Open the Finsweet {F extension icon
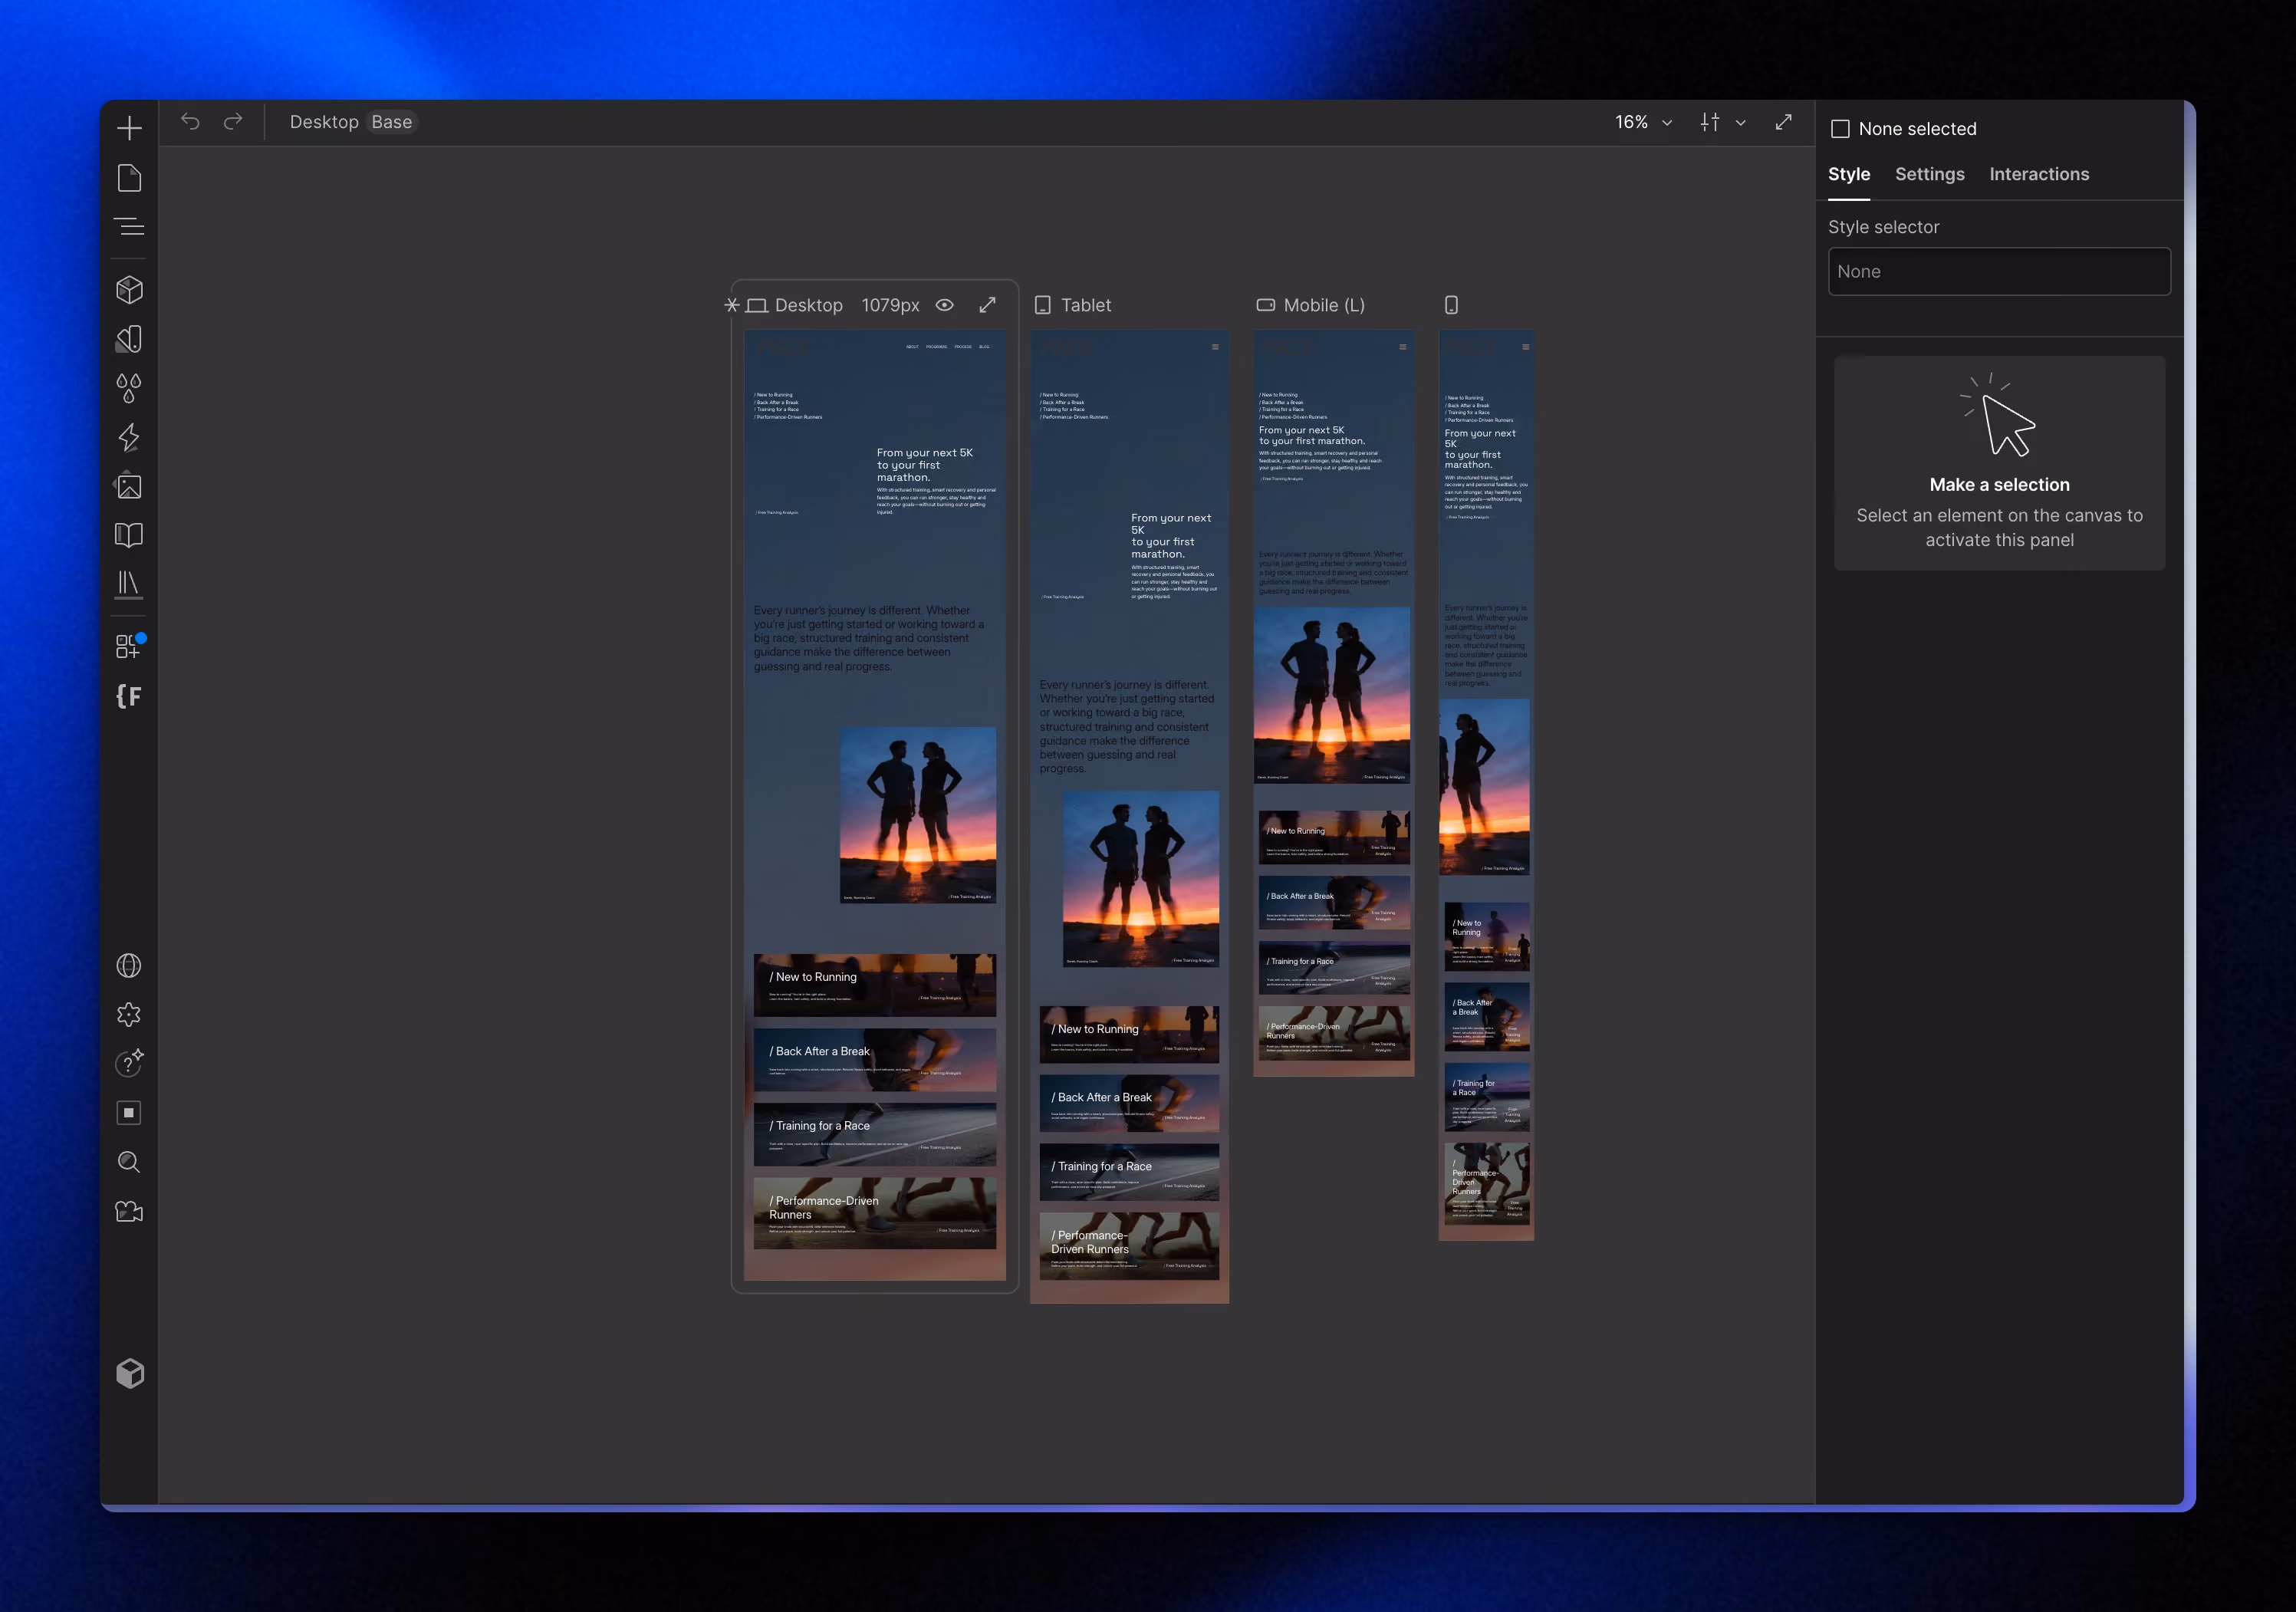Screen dimensions: 2296x1612 coord(129,696)
